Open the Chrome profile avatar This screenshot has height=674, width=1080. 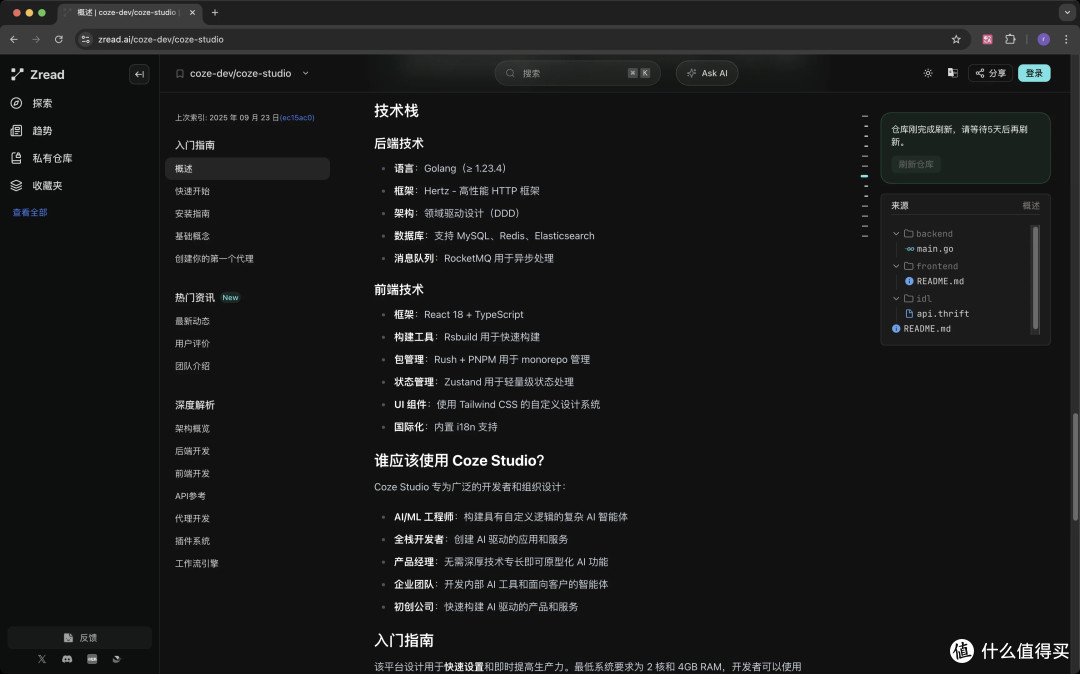point(1043,39)
